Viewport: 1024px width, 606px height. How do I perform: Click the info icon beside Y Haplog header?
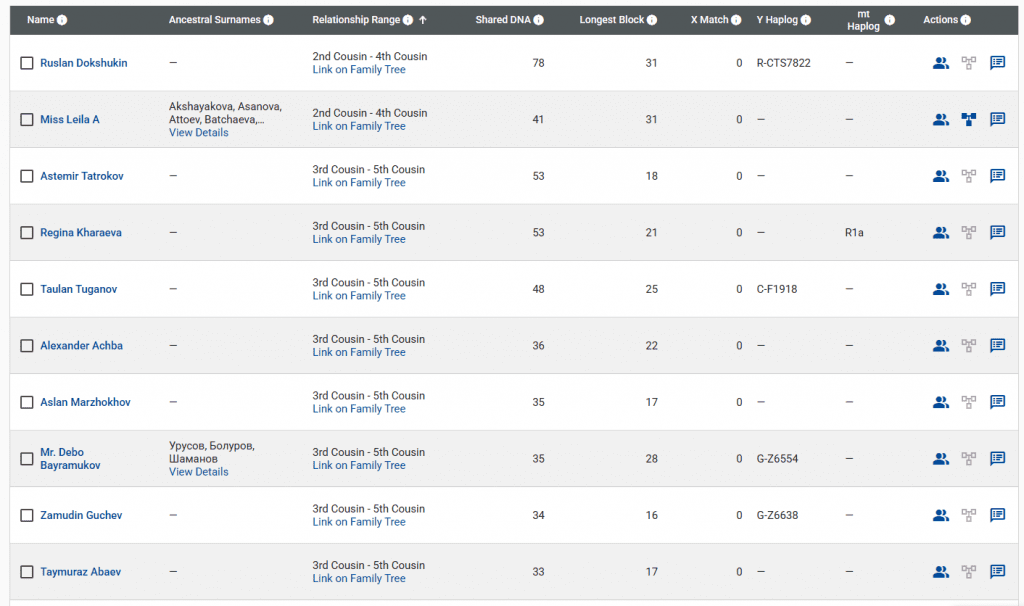point(806,20)
